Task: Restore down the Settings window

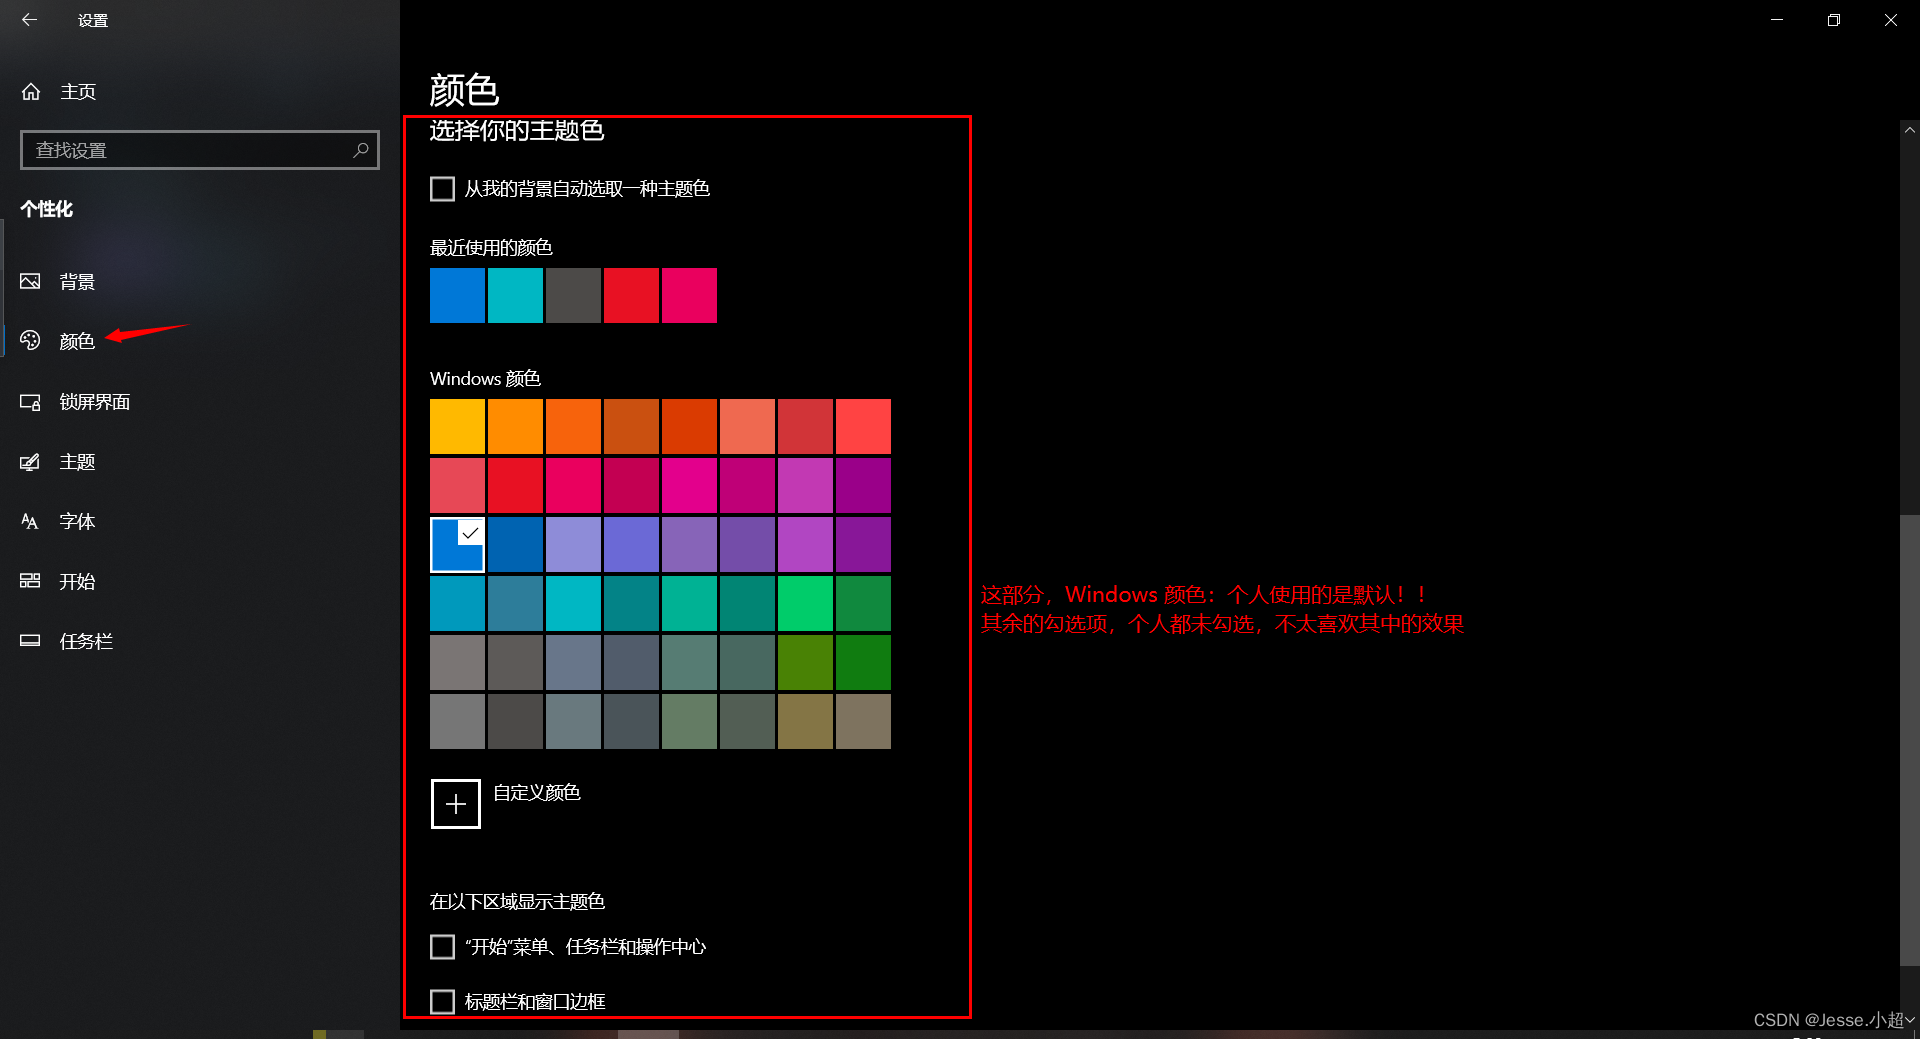Action: (1834, 20)
